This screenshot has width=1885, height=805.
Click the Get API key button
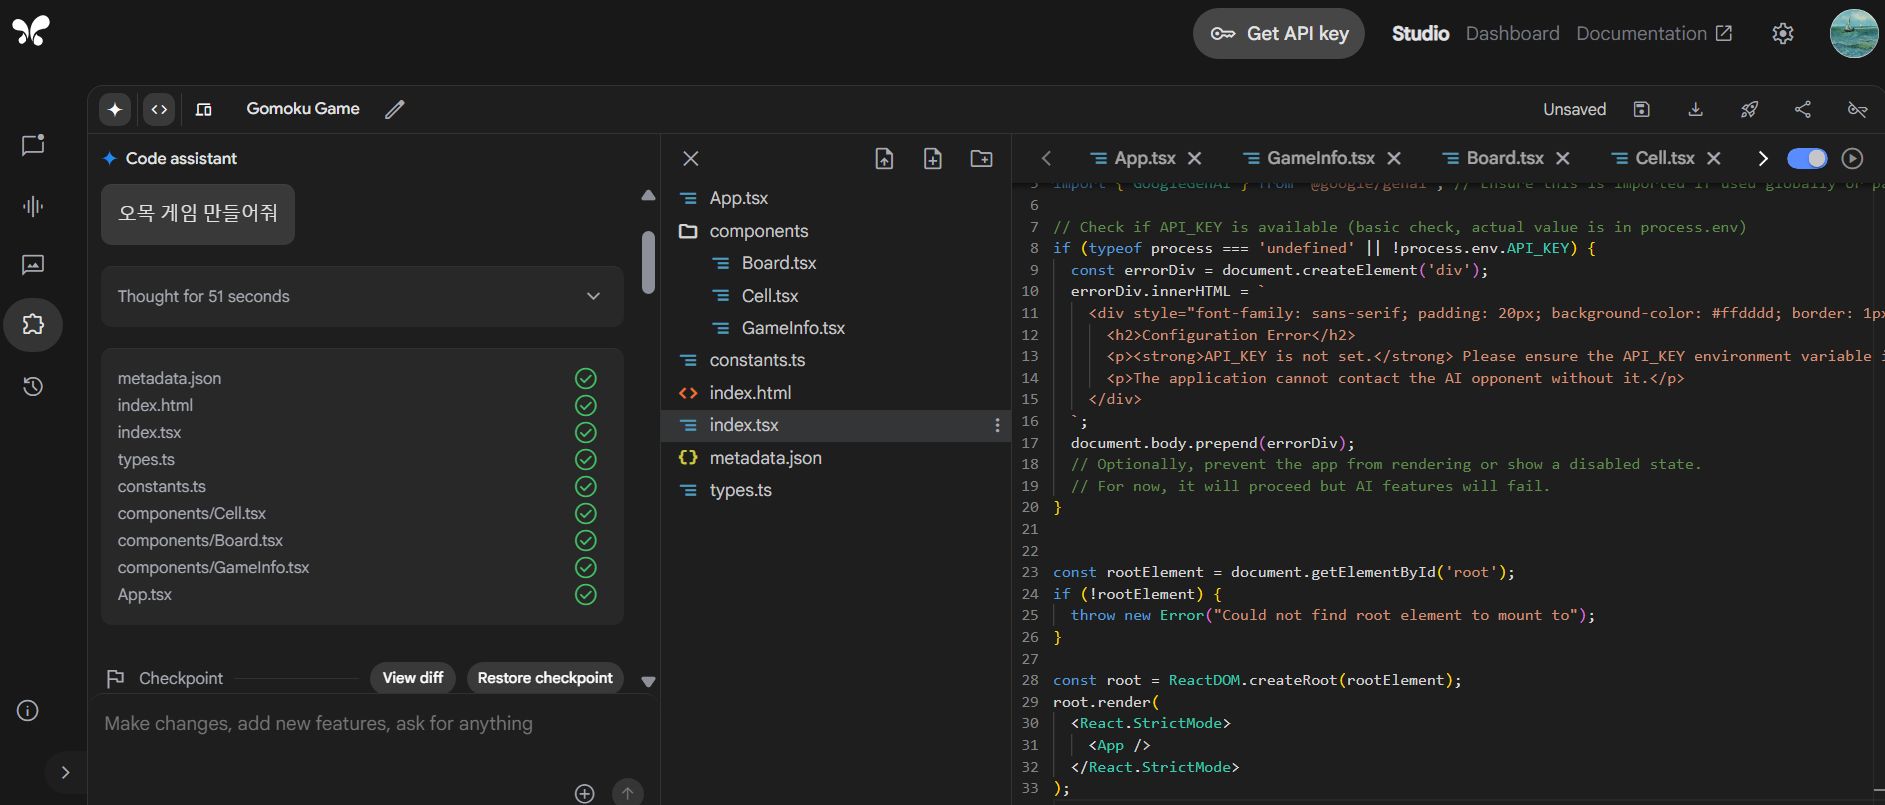pos(1279,34)
